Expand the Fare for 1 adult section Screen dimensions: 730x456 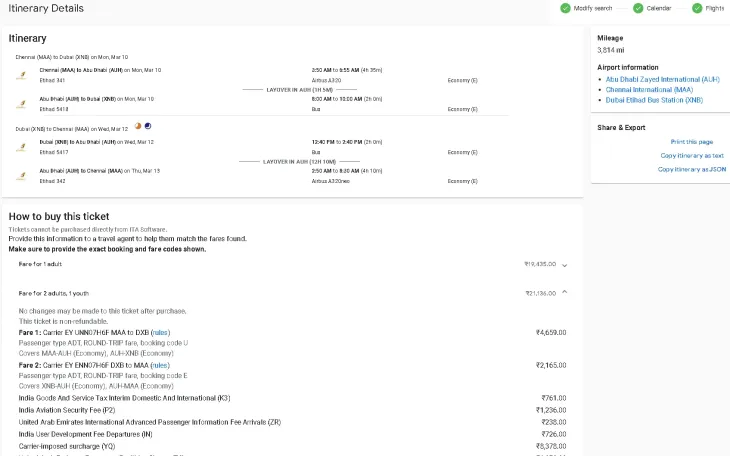point(565,265)
